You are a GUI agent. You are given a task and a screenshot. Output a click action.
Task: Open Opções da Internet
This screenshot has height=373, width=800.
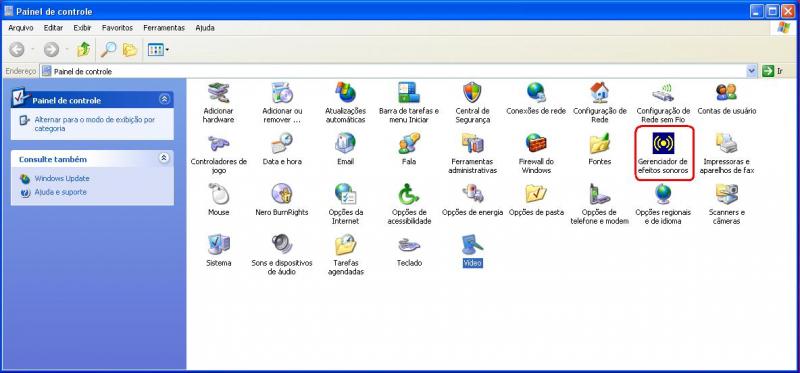pos(345,204)
